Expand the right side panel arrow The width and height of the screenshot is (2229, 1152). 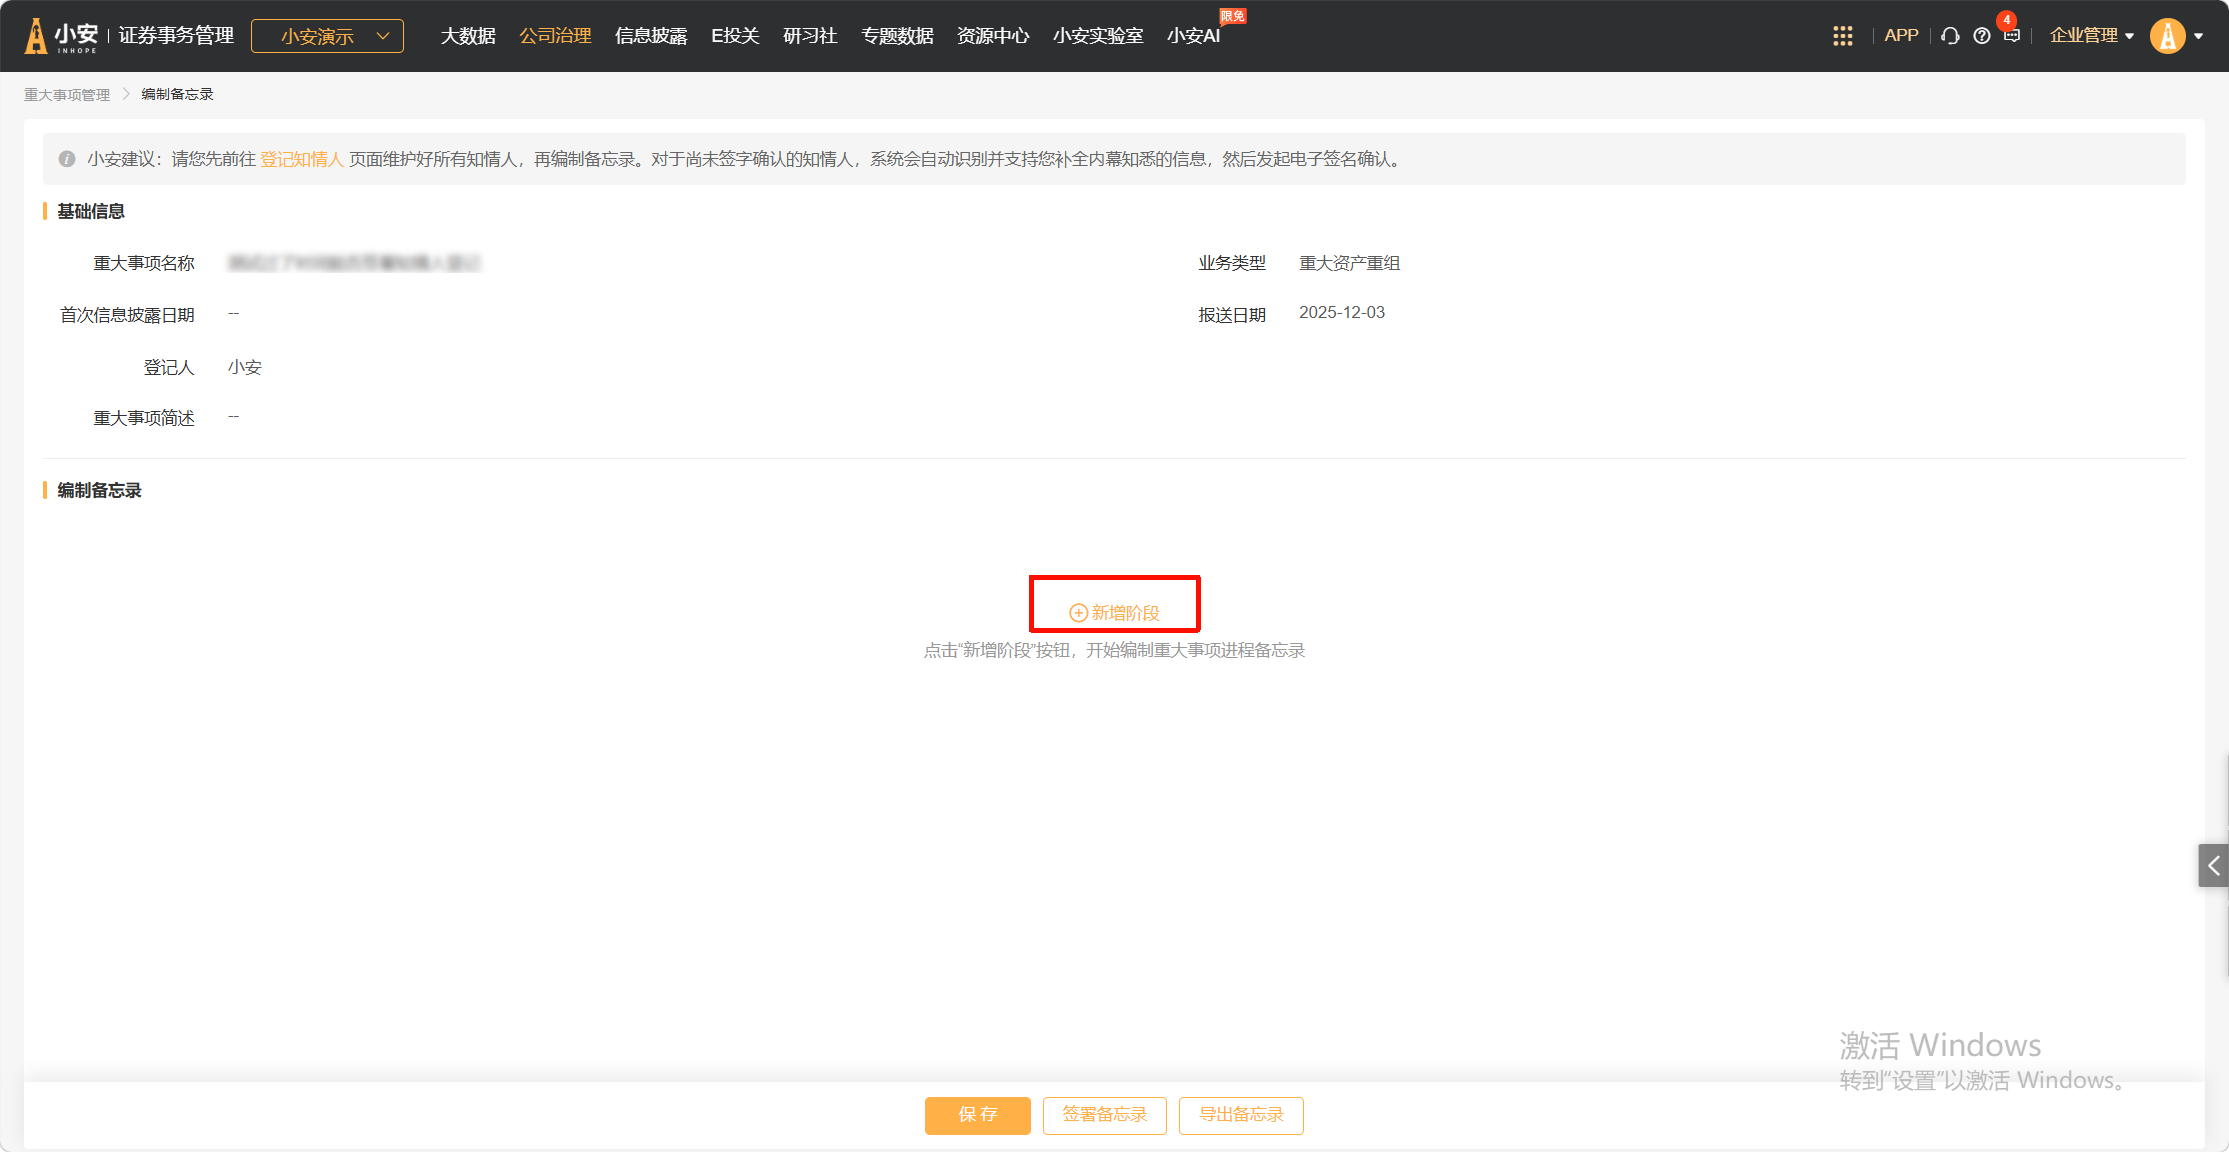click(x=2213, y=866)
